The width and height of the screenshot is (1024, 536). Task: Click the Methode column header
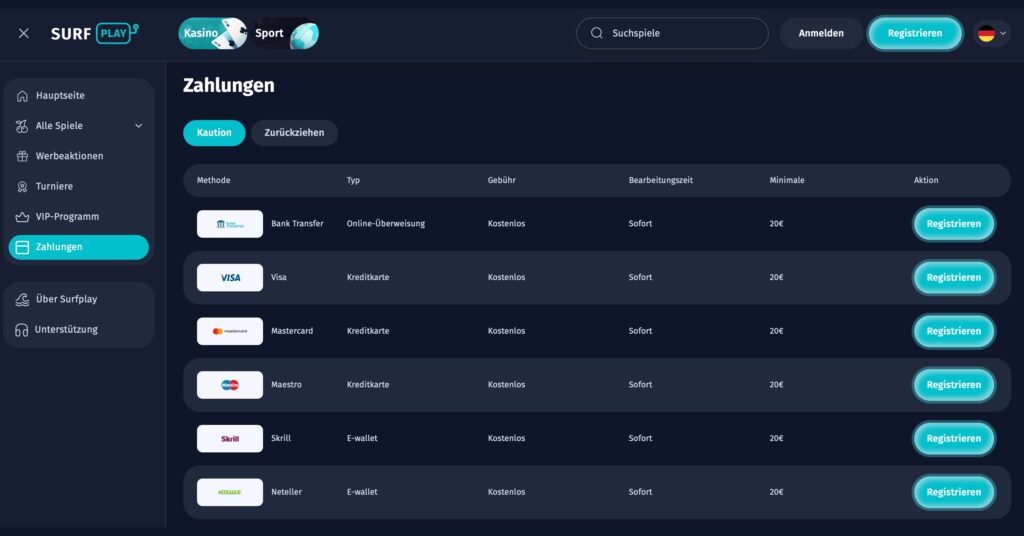pos(214,180)
